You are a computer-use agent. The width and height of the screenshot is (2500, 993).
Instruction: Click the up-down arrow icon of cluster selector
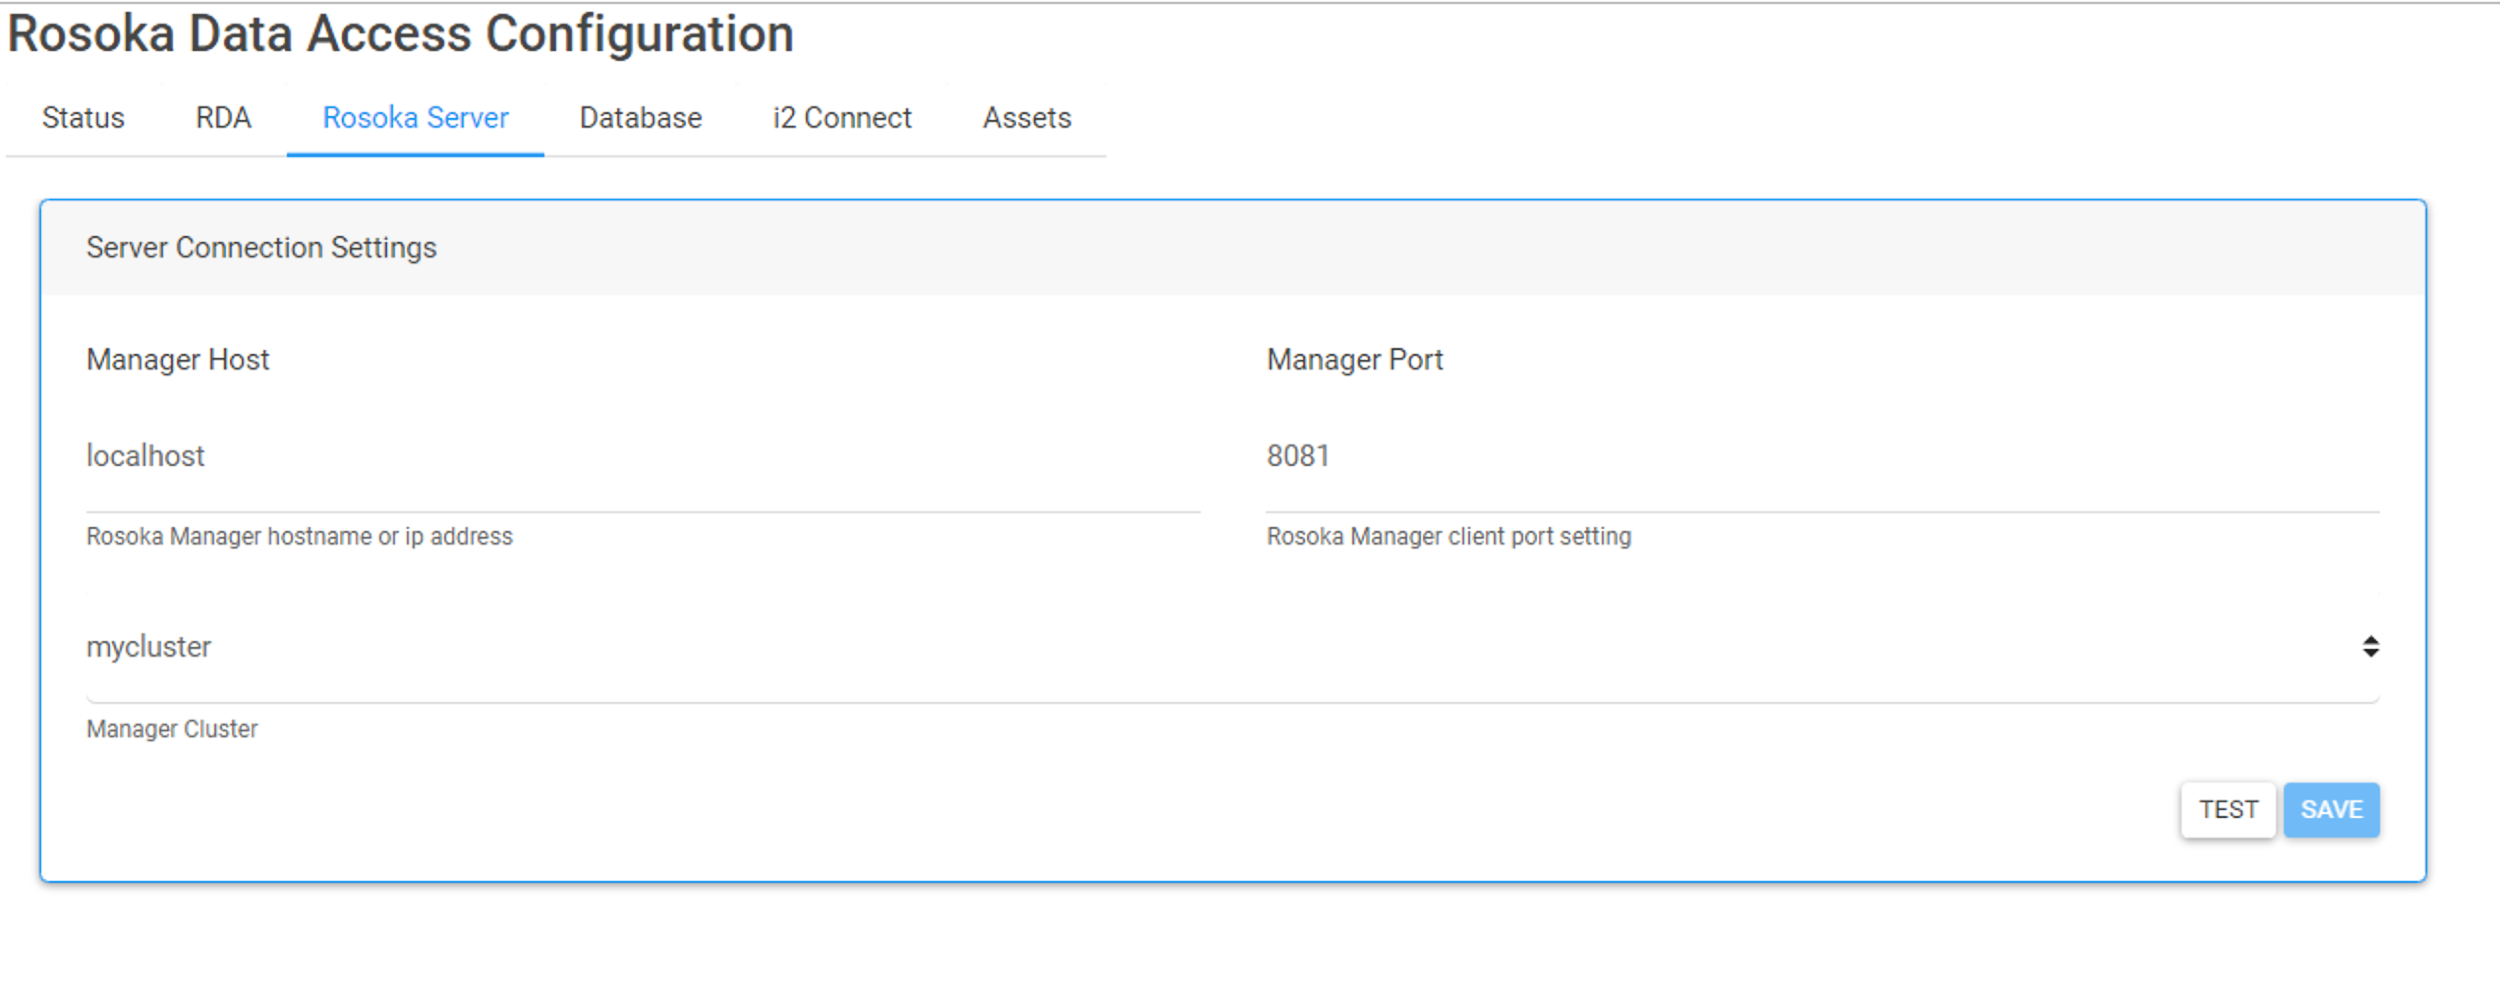[x=2370, y=647]
